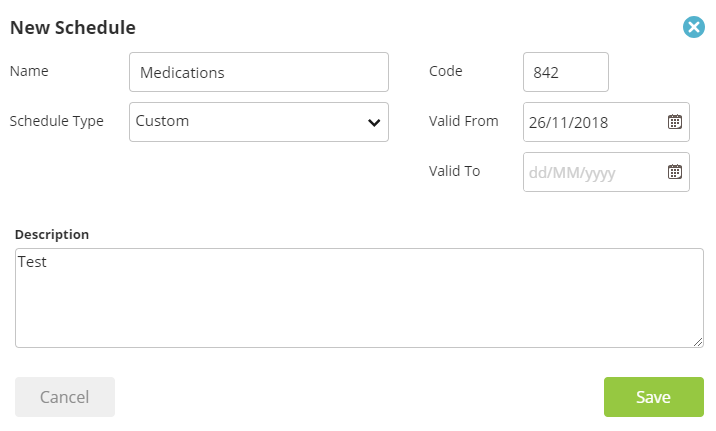This screenshot has height=431, width=716.
Task: Click the 26/11/2018 date text
Action: [x=569, y=122]
